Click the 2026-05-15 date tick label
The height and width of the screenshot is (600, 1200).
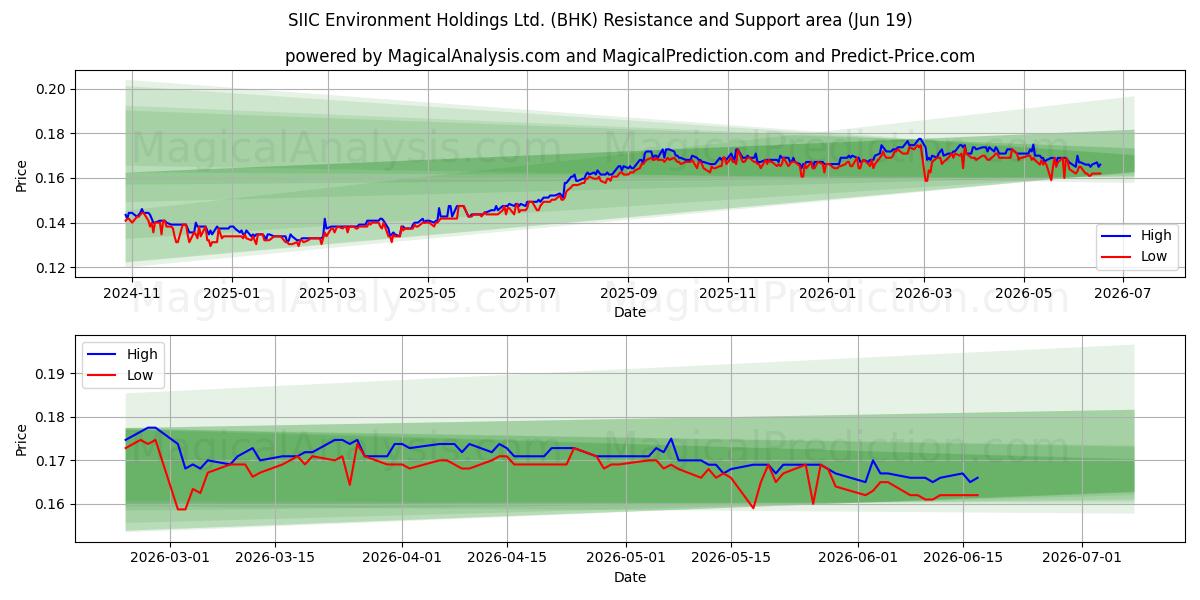click(733, 558)
